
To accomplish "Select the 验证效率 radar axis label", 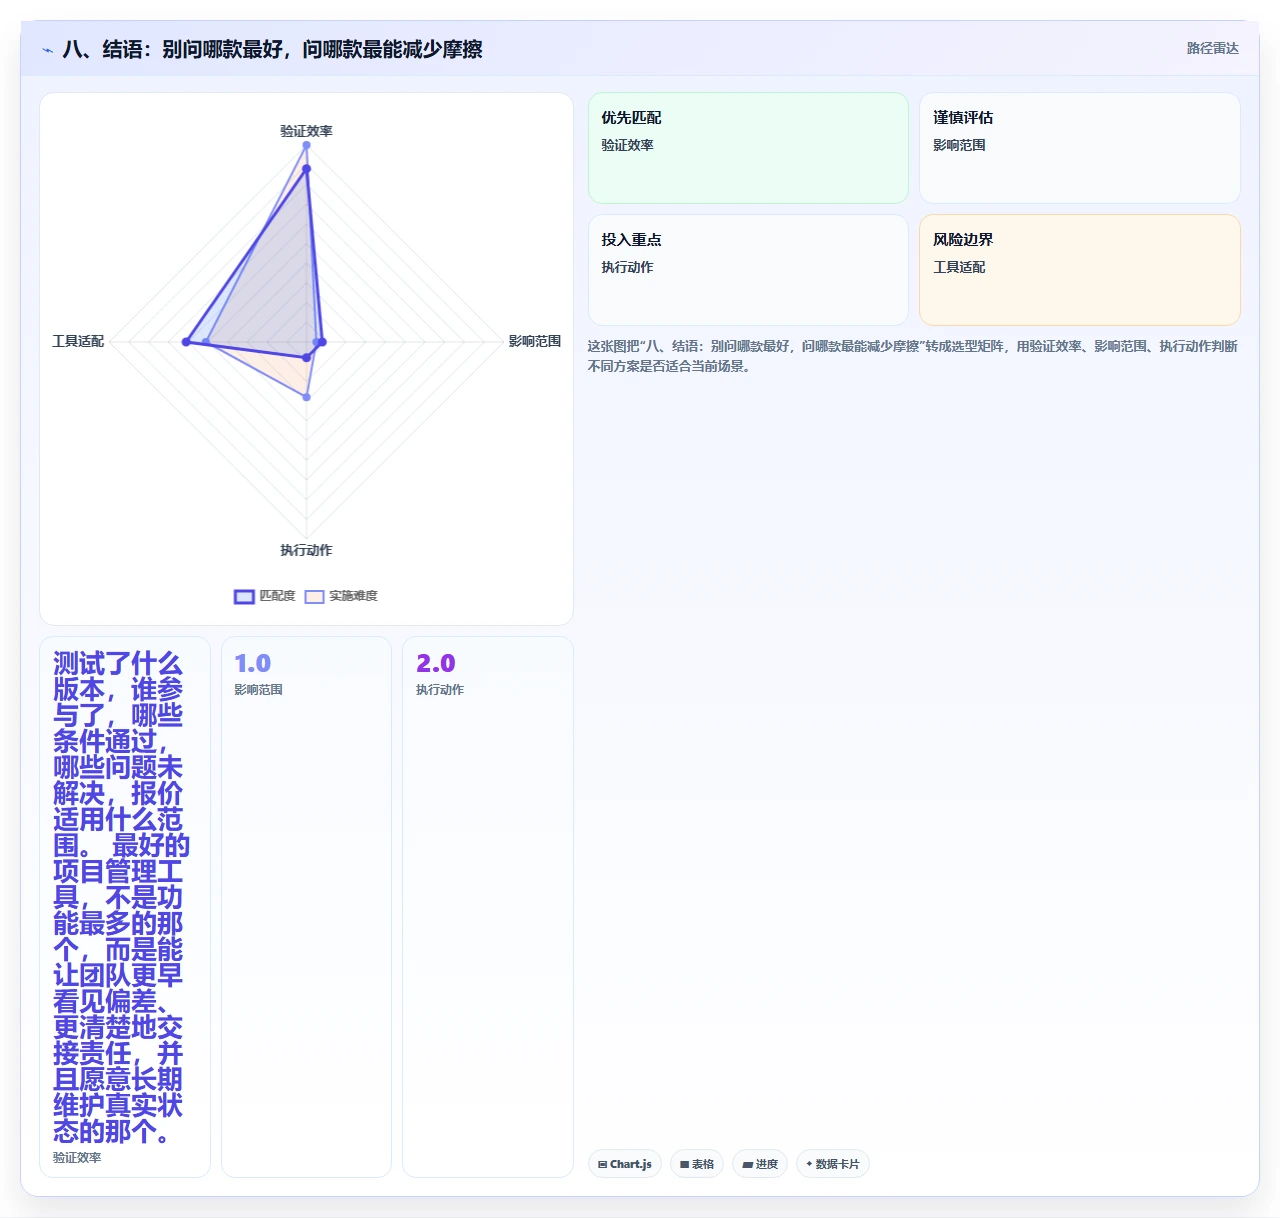I will 306,131.
